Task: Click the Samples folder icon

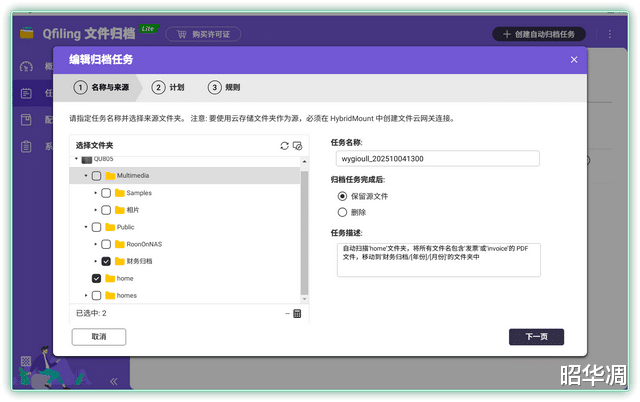Action: click(x=120, y=193)
